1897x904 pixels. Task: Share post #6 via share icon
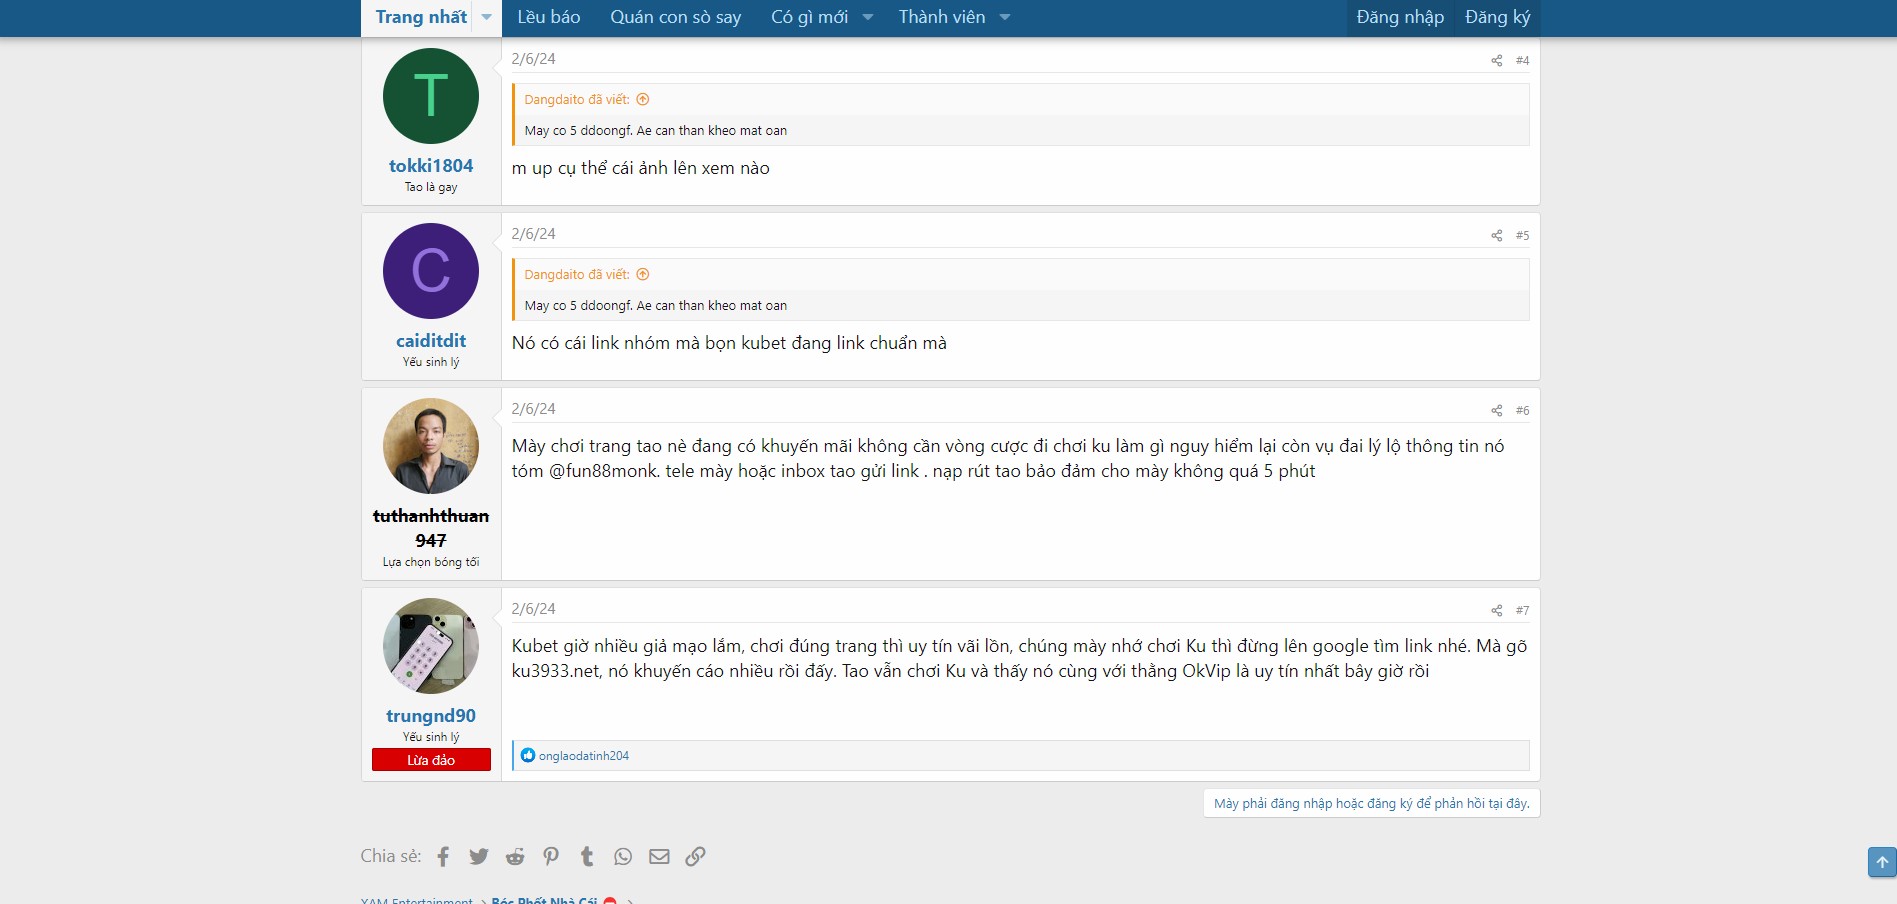1496,411
